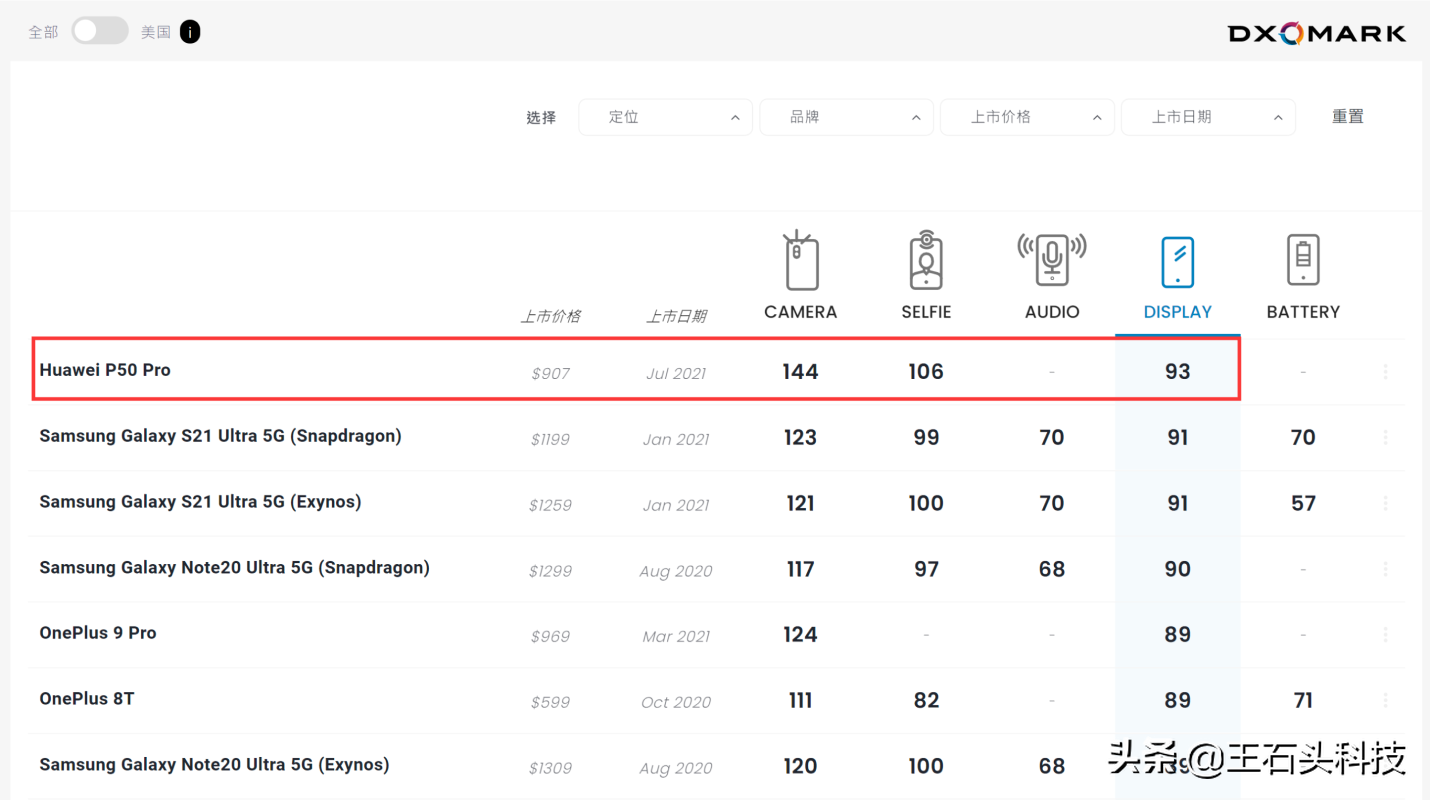Image resolution: width=1430 pixels, height=800 pixels.
Task: Click the Oct 2020 launch date
Action: click(676, 703)
